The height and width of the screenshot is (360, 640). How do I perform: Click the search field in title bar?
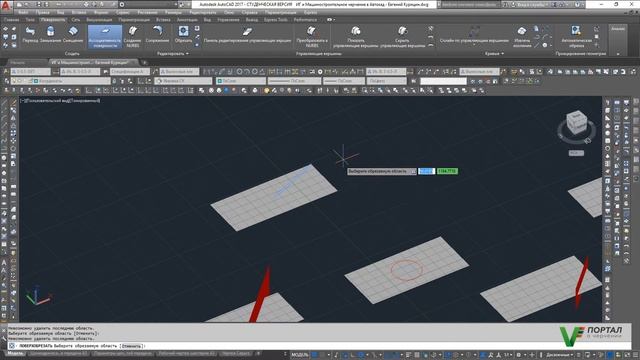click(469, 4)
